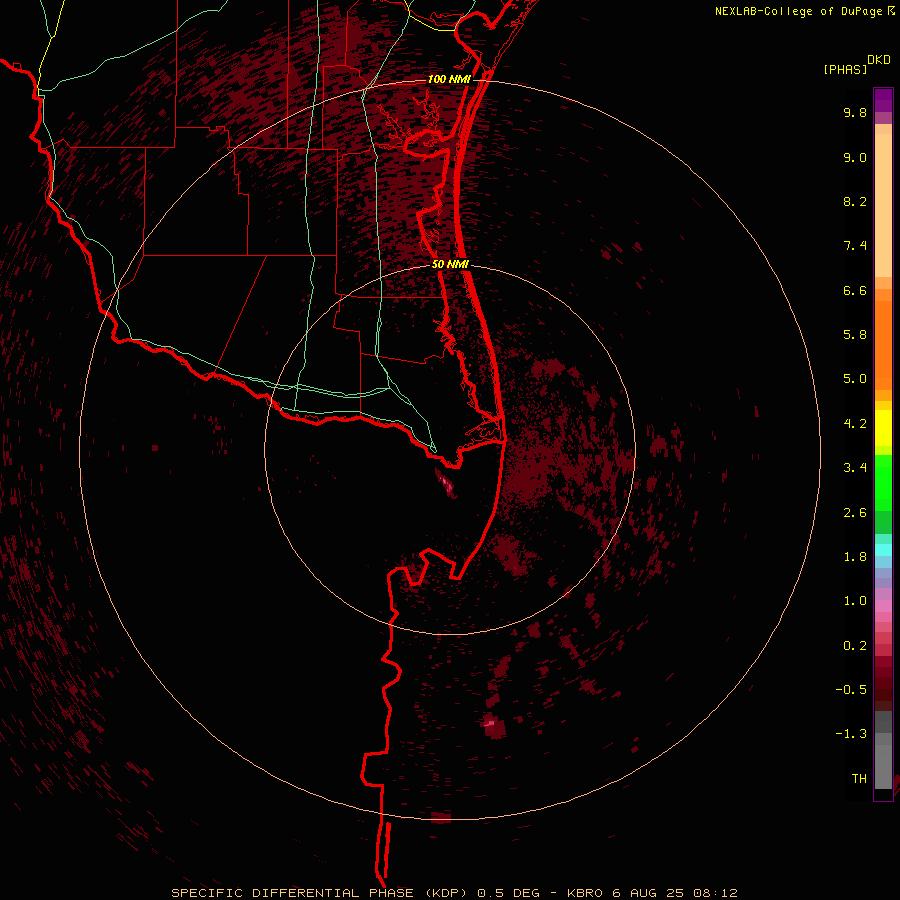
Task: Click the pink echo offshore south of radar
Action: 490,723
